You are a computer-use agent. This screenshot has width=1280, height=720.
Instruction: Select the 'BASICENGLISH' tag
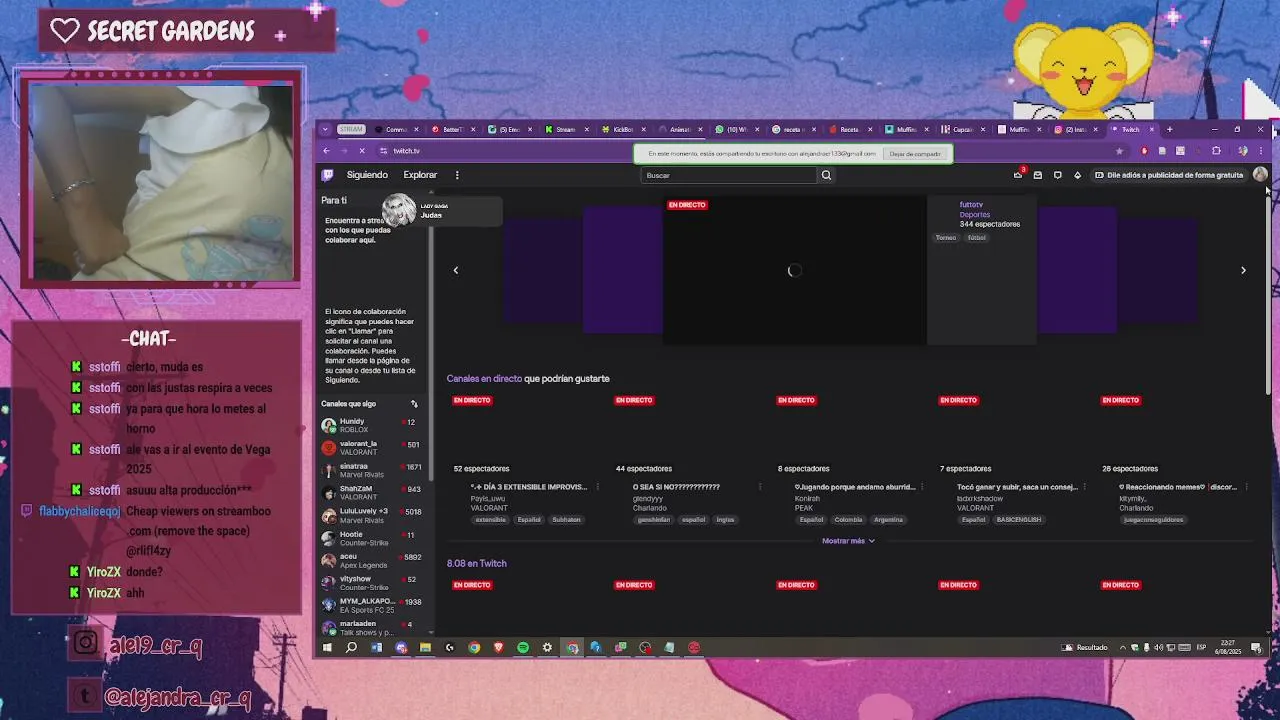(1019, 520)
